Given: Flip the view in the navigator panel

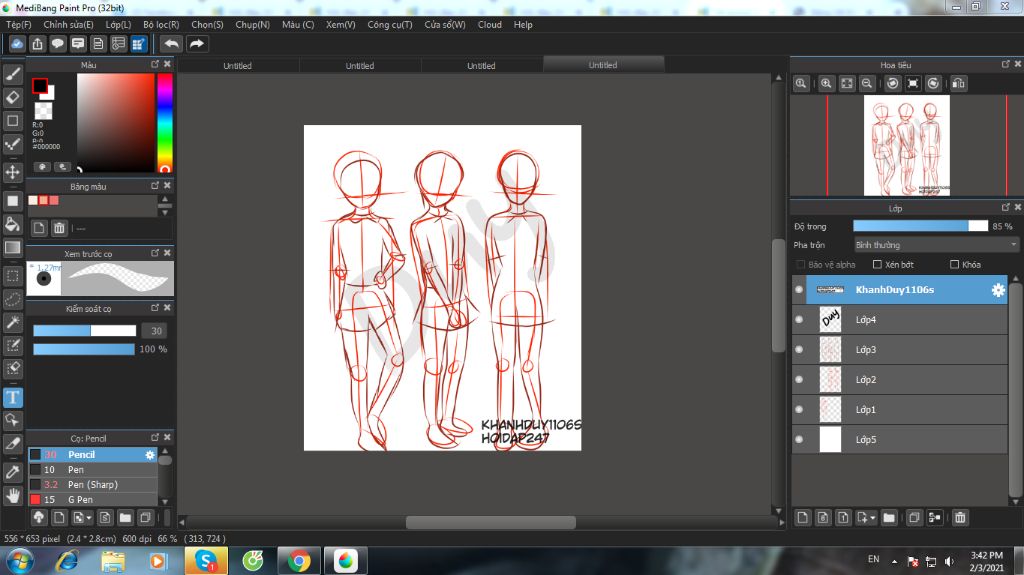Looking at the screenshot, I should point(958,84).
